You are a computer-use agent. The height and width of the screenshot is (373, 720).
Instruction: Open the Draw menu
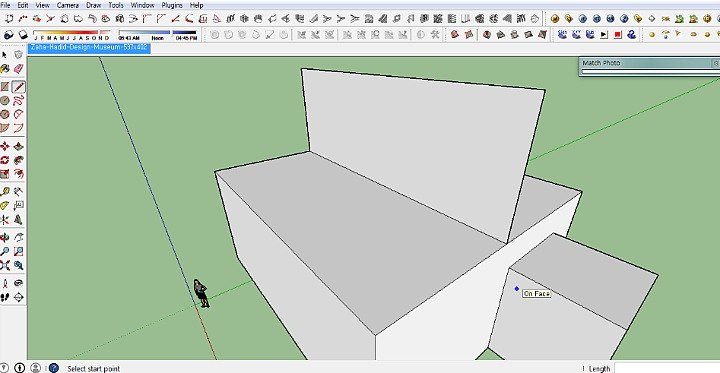(94, 5)
